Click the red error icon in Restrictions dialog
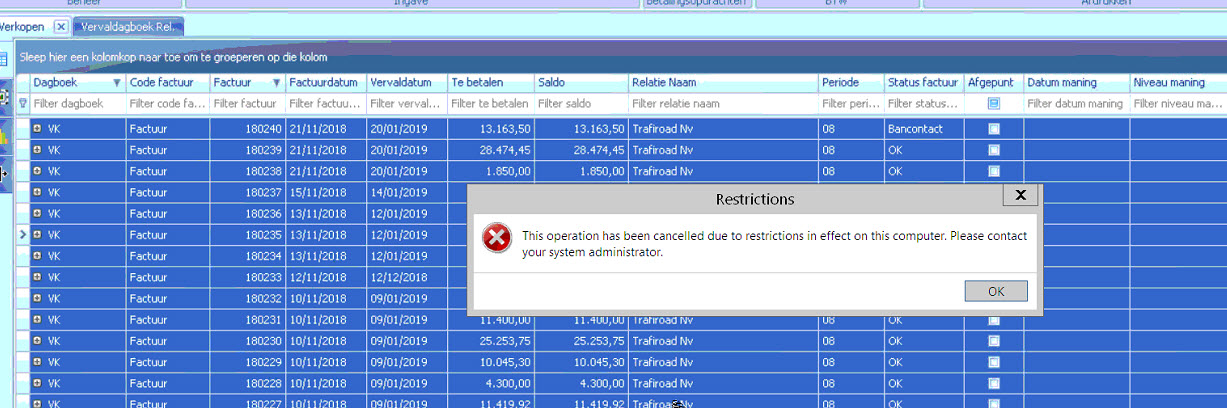 pos(497,238)
